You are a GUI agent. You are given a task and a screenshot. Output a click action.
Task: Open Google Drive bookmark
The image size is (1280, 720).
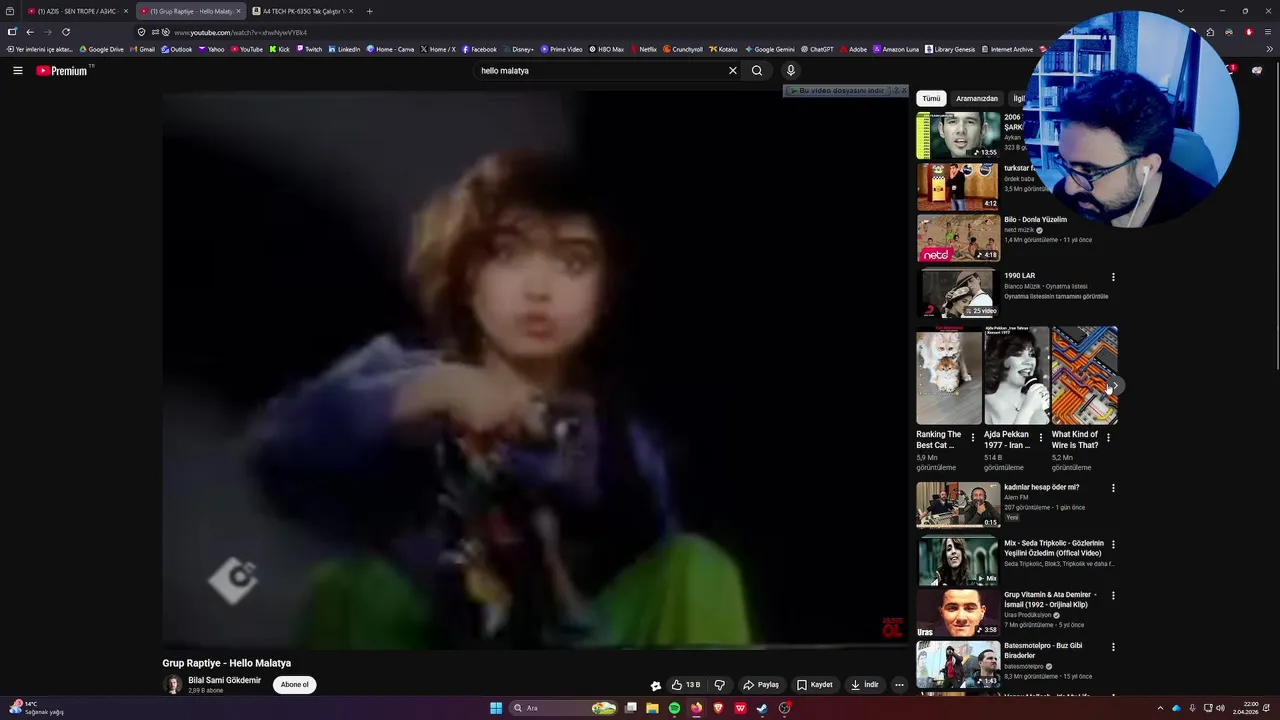click(x=101, y=49)
